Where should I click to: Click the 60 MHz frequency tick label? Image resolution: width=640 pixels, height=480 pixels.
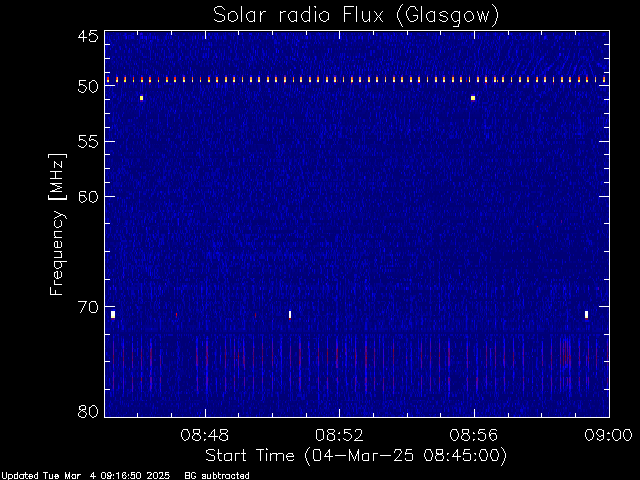(88, 197)
